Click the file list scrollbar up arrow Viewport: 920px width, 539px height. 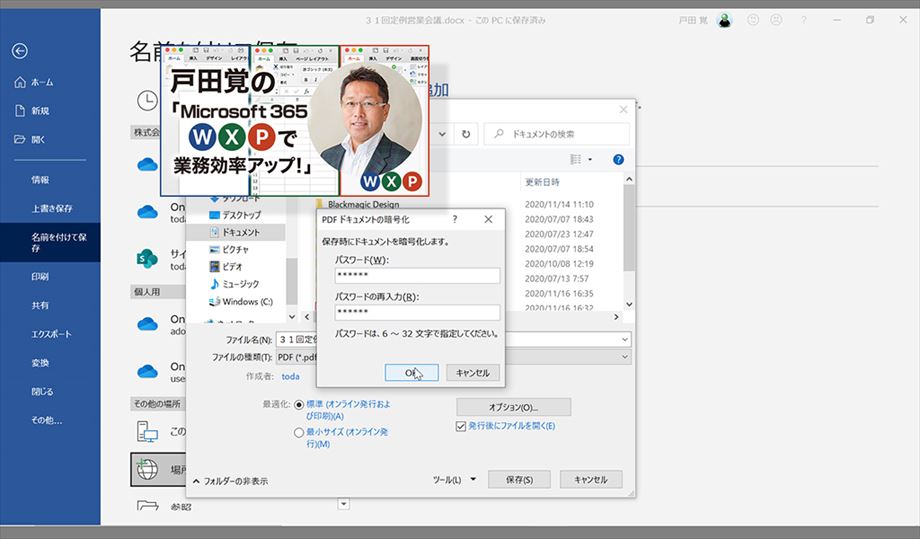tap(629, 179)
